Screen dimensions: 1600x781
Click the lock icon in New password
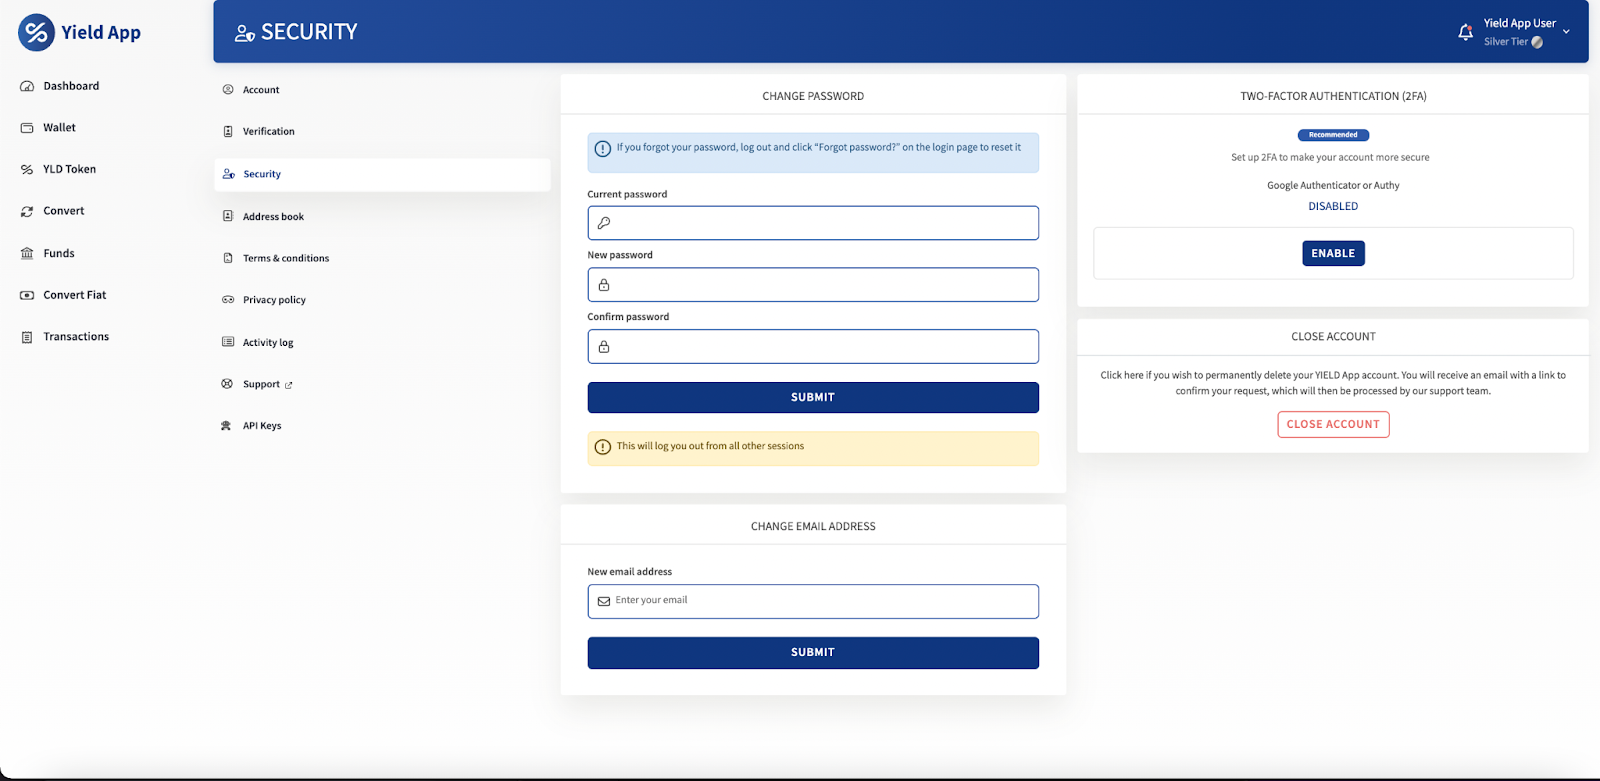pyautogui.click(x=604, y=285)
